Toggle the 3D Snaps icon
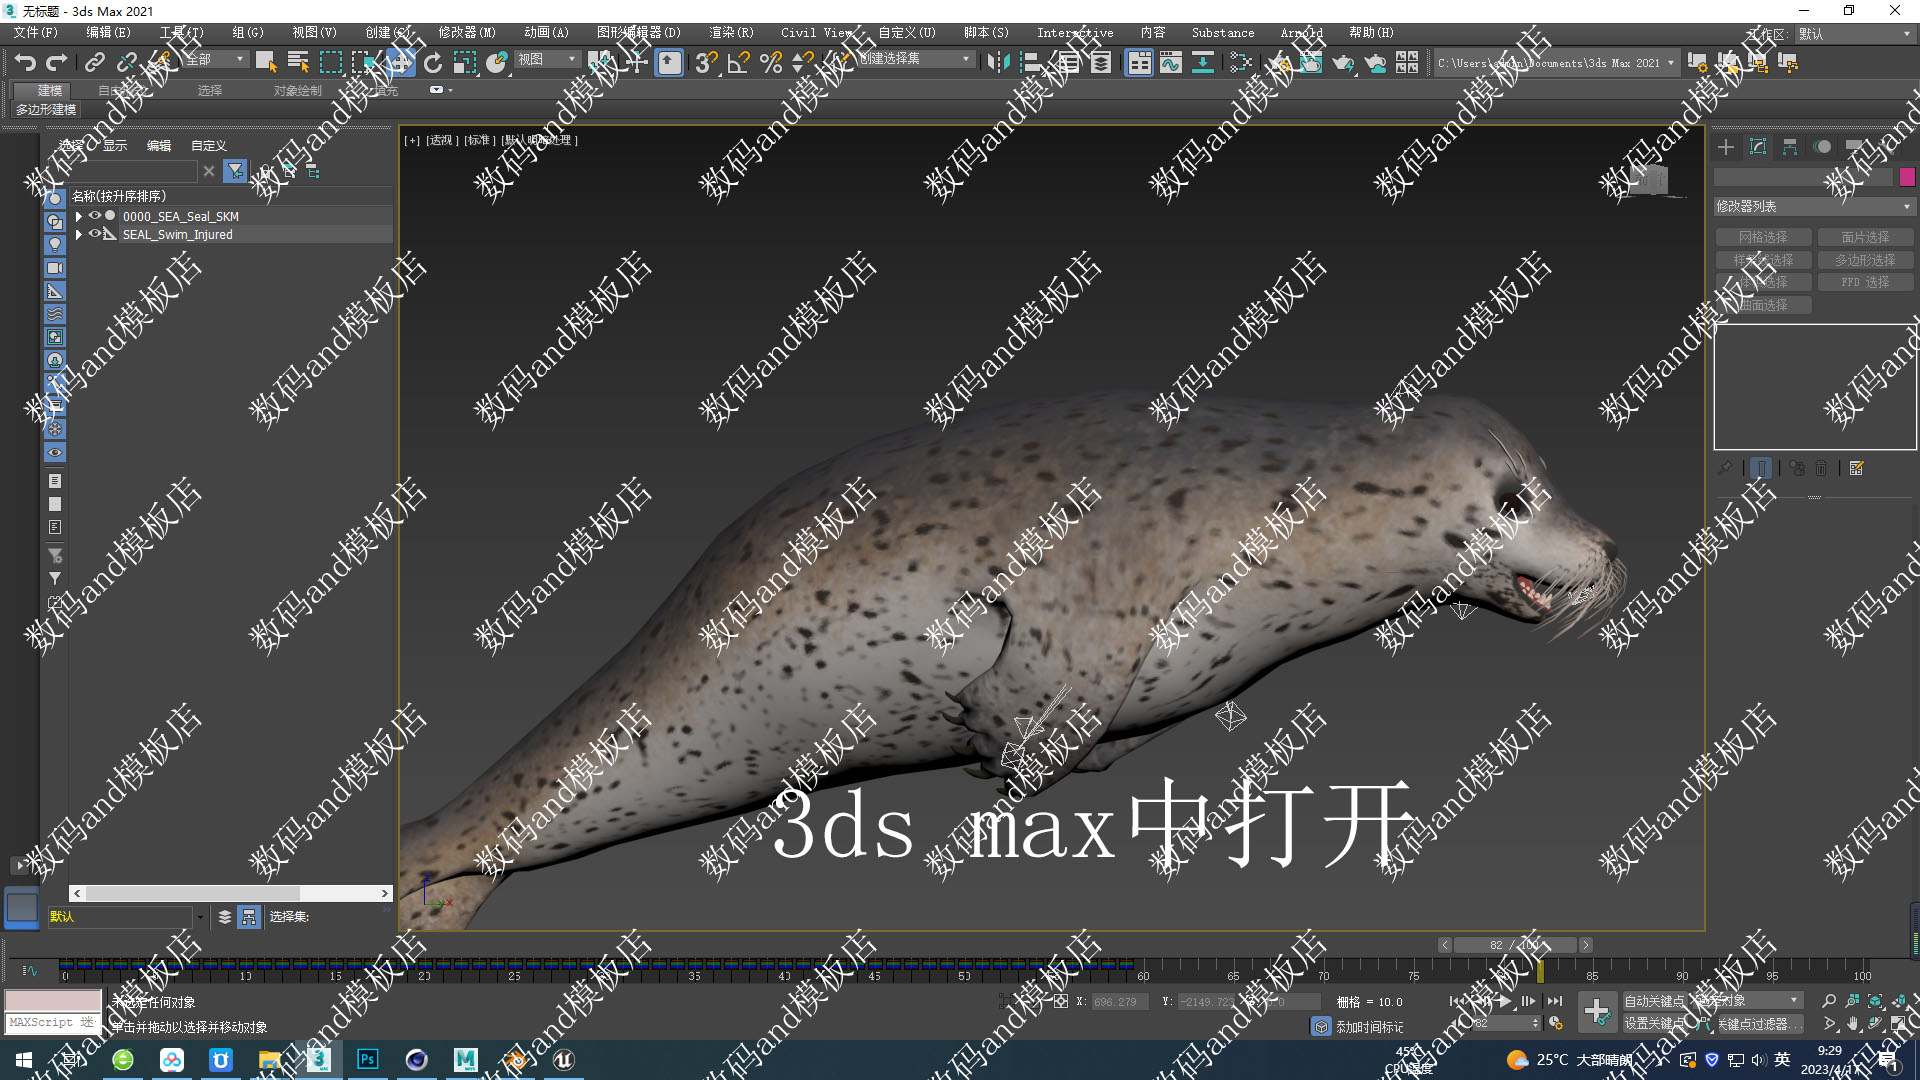 [706, 63]
